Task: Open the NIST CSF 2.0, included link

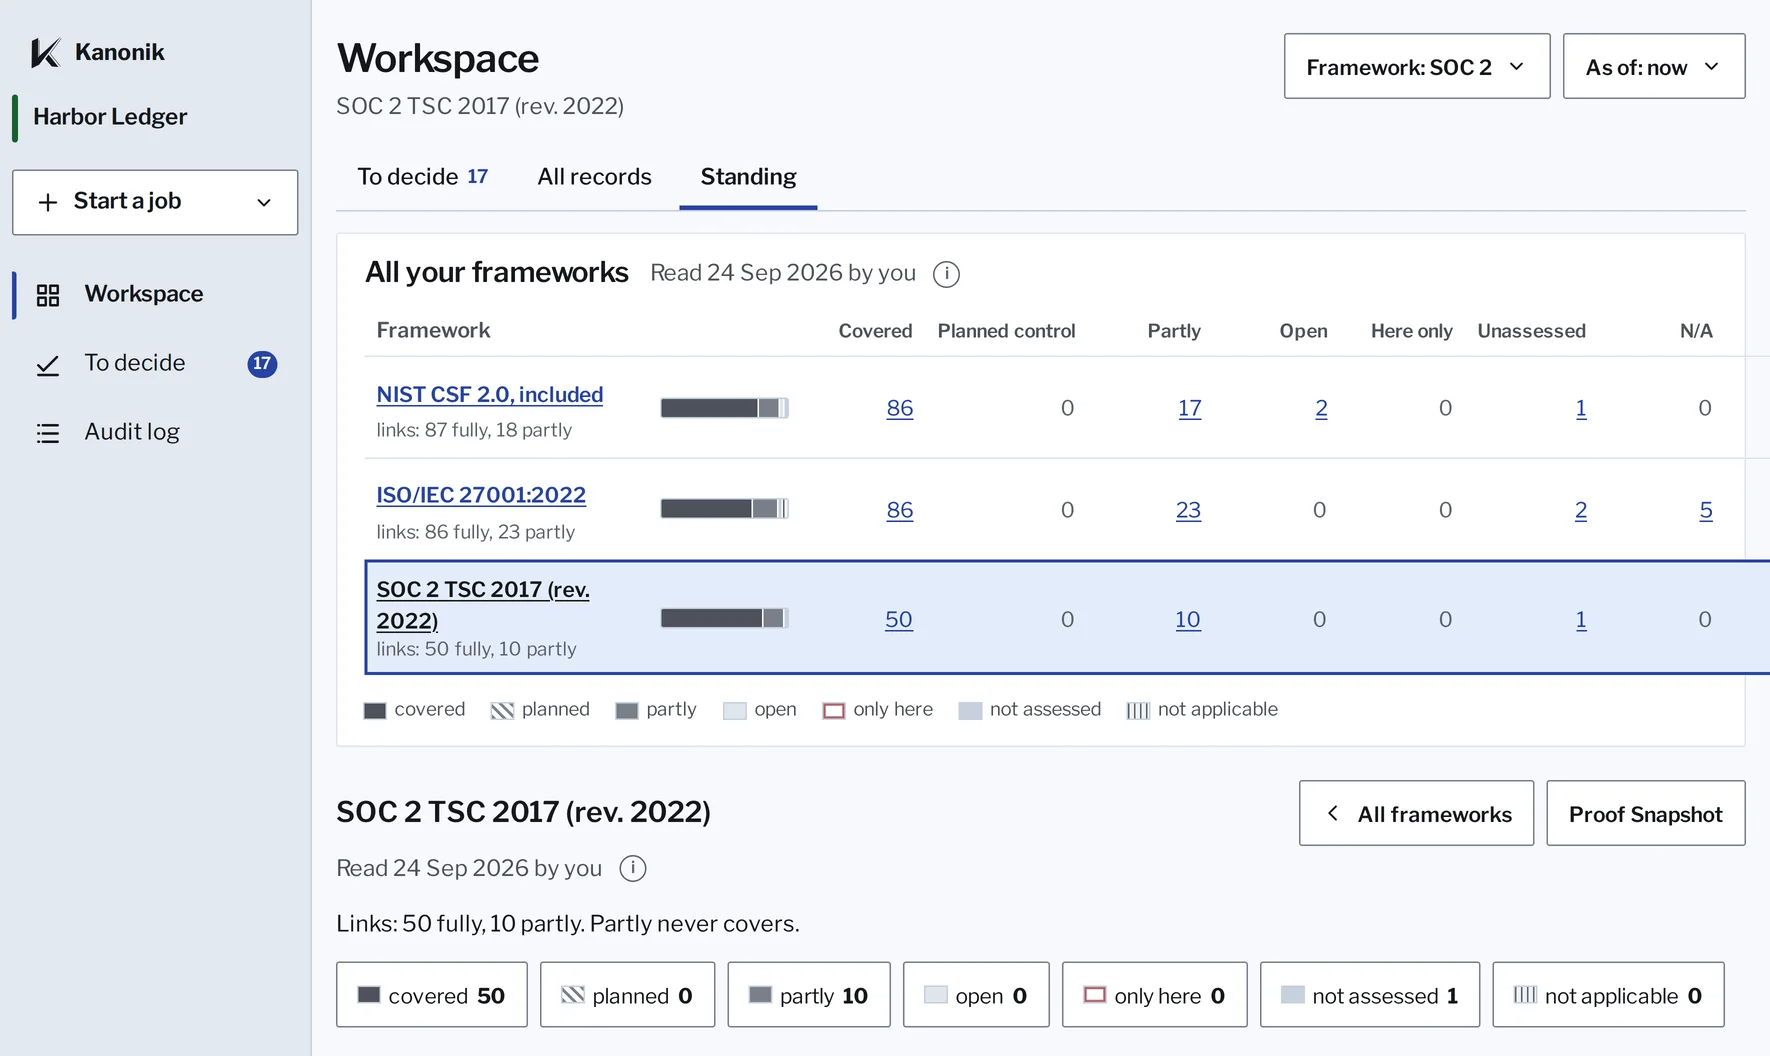Action: coord(490,395)
